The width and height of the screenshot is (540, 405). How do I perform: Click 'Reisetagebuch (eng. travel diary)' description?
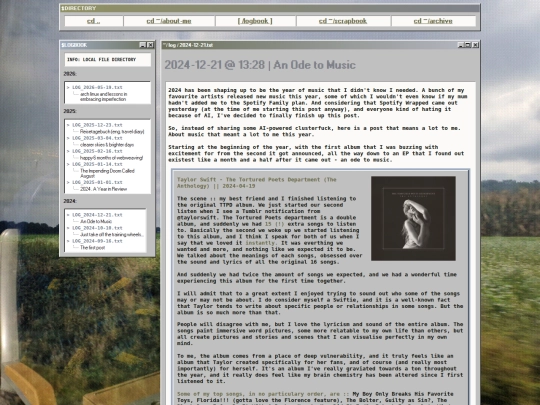(112, 132)
